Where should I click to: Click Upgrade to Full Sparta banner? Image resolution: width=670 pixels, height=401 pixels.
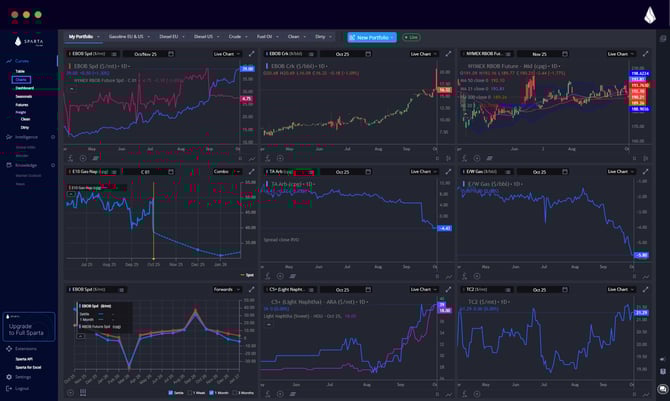(x=29, y=327)
